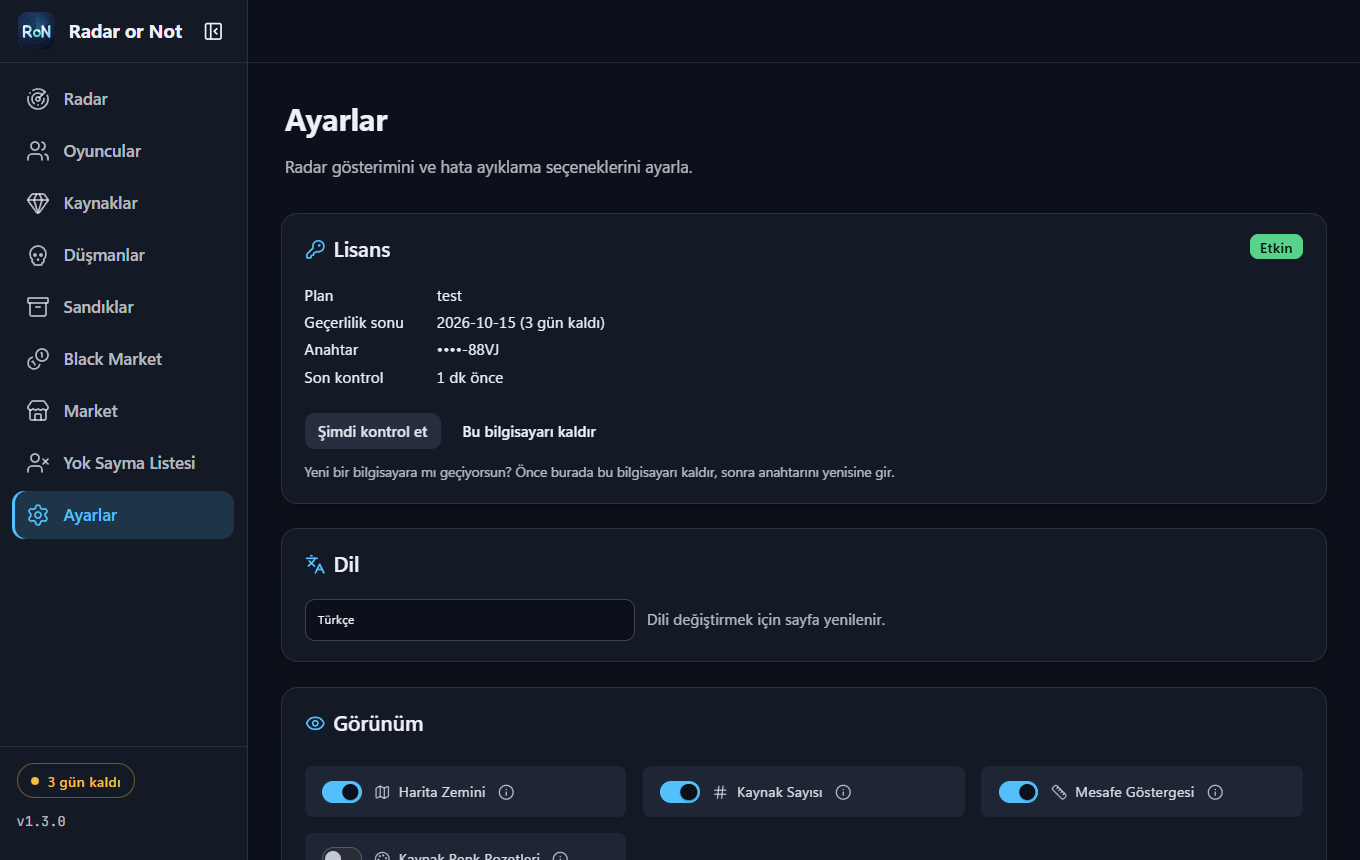The image size is (1360, 860).
Task: Click the Sandıklar chest icon
Action: pyautogui.click(x=38, y=307)
